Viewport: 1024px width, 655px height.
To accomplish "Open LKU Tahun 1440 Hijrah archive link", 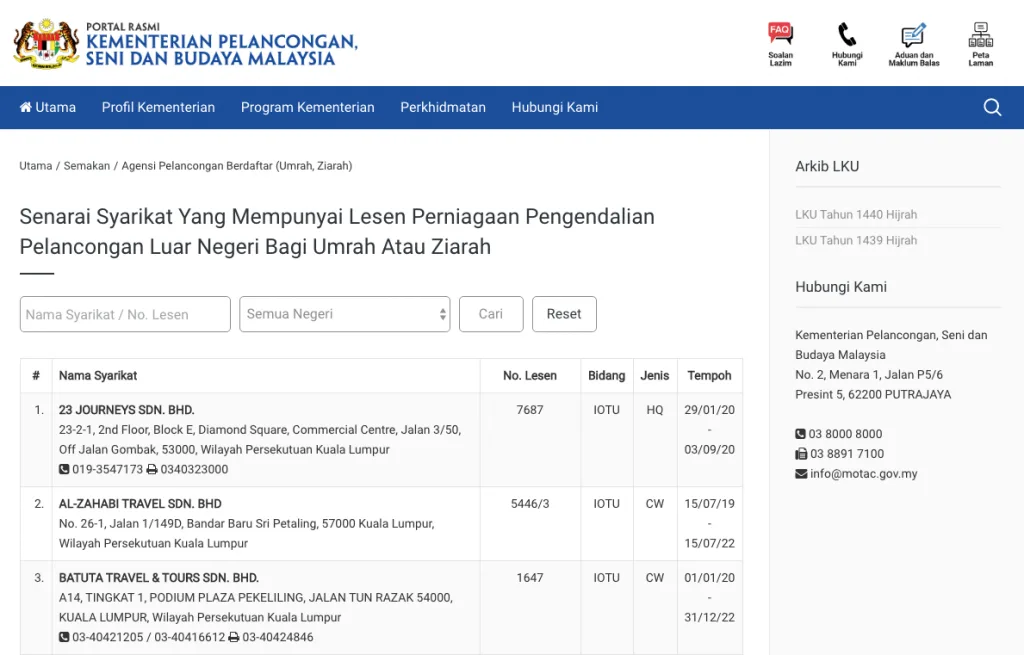I will point(855,215).
